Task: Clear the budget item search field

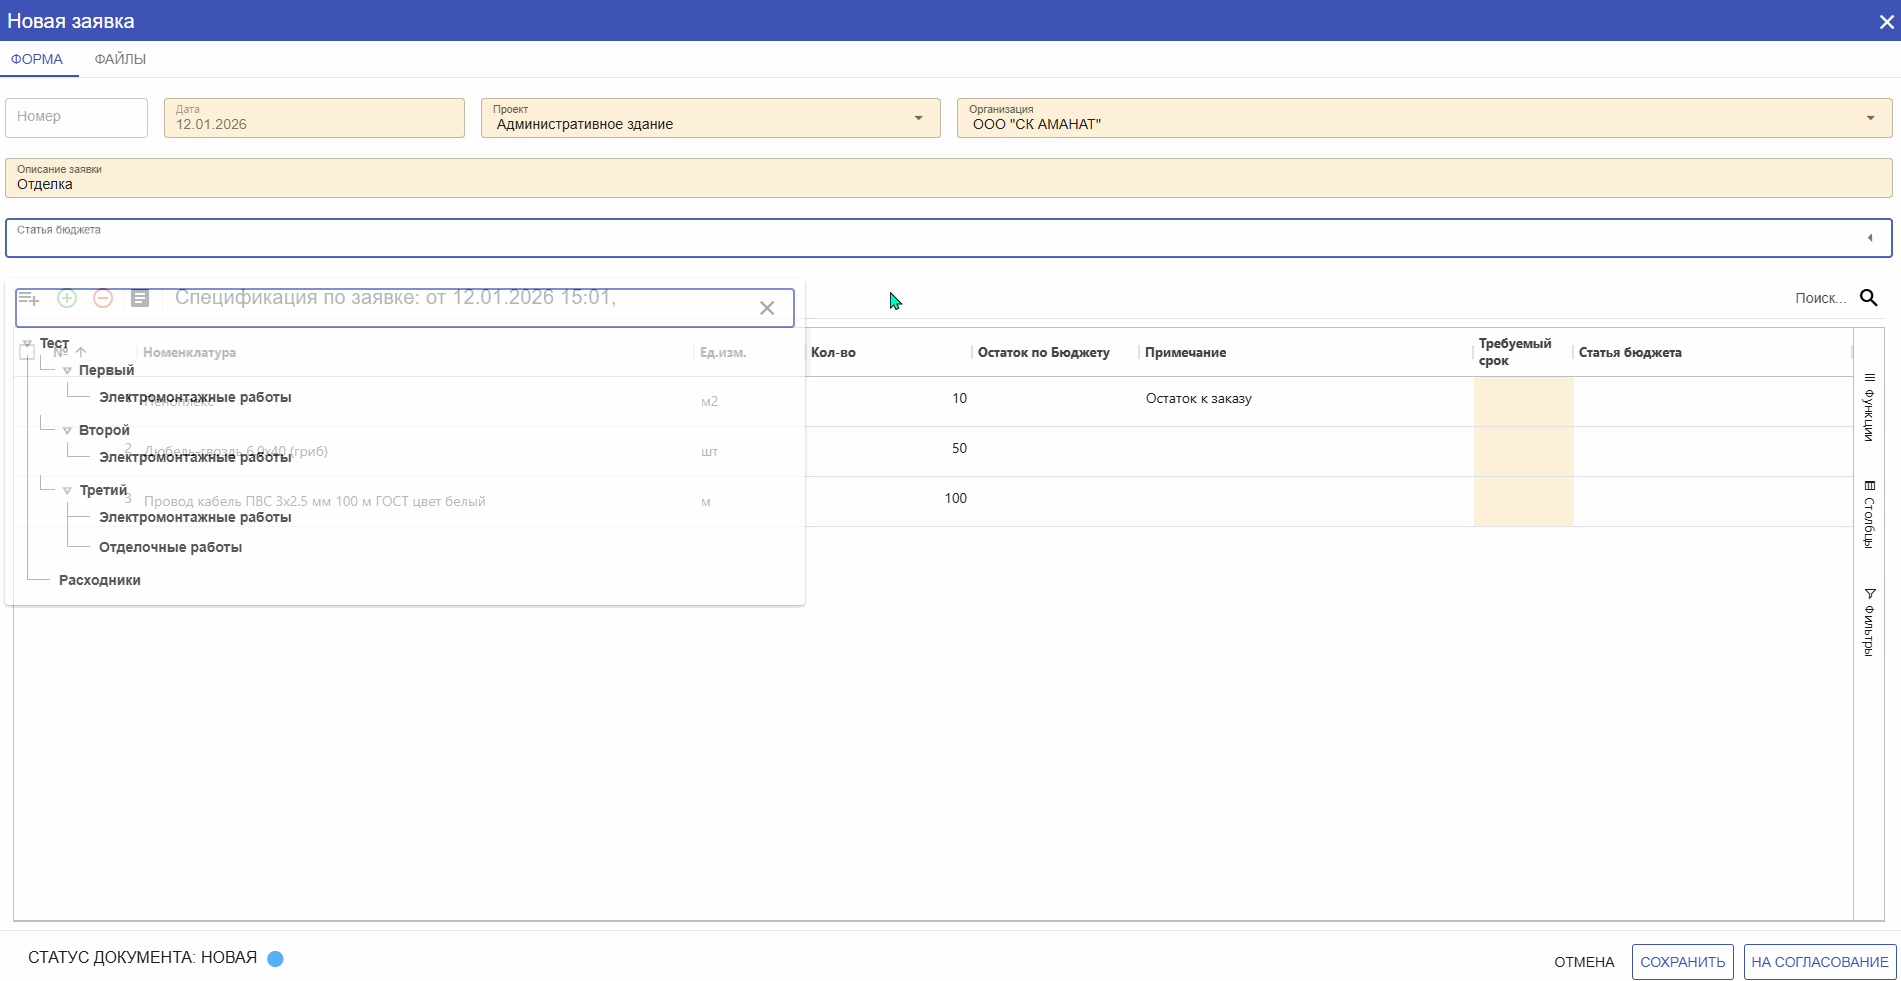Action: tap(767, 308)
